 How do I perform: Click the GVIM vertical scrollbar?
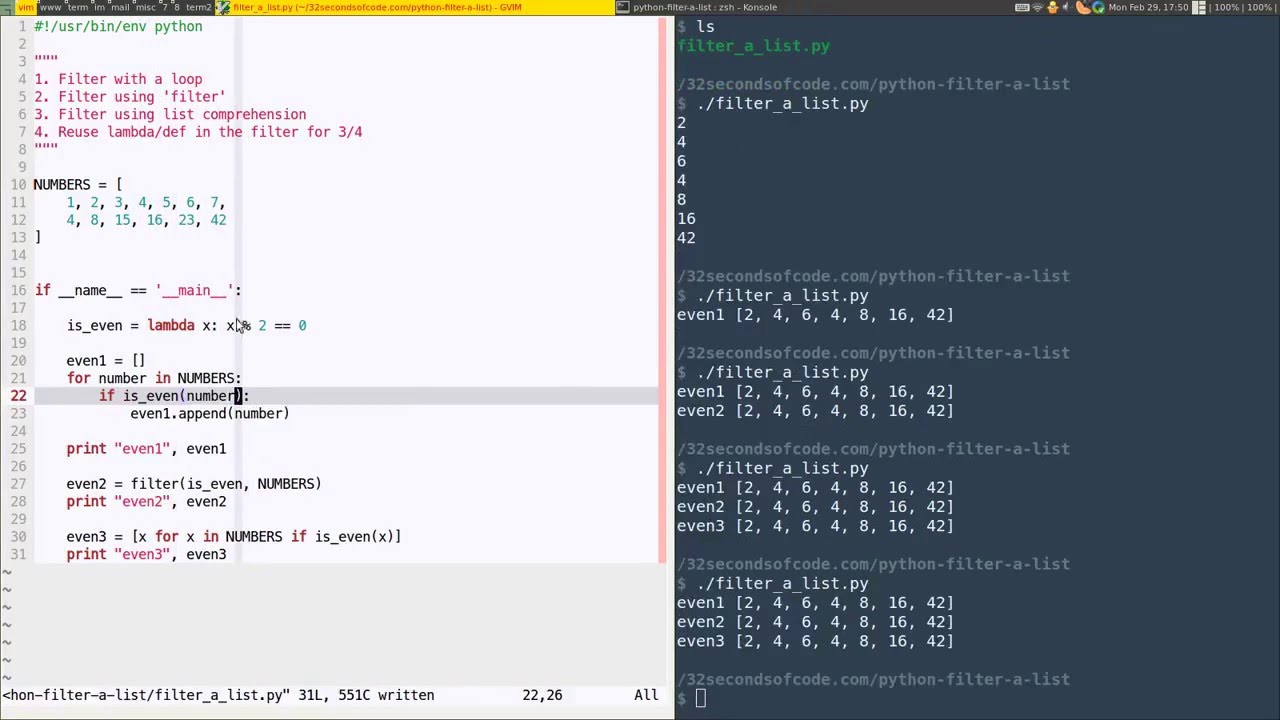tap(662, 290)
